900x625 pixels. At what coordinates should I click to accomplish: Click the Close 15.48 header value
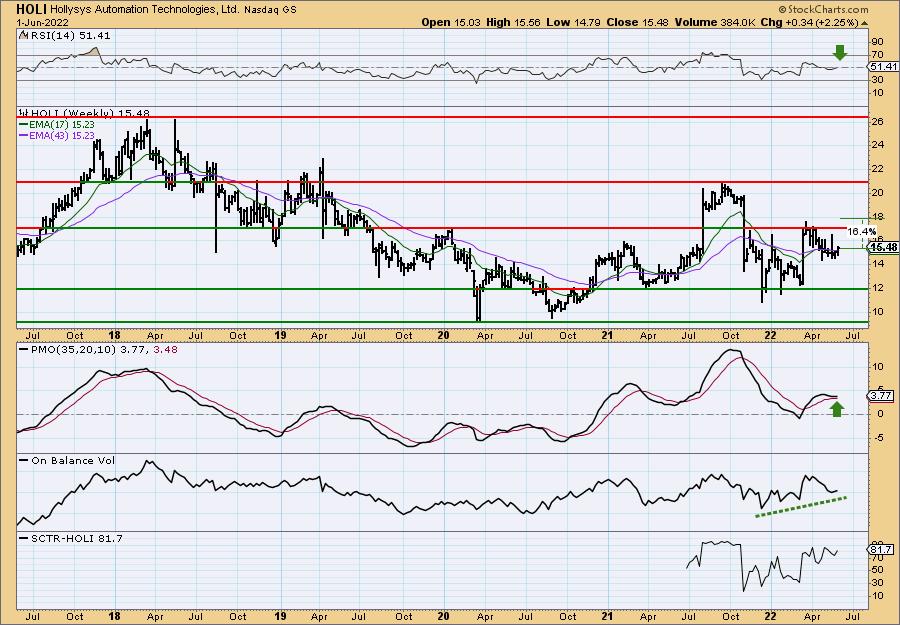pyautogui.click(x=636, y=22)
